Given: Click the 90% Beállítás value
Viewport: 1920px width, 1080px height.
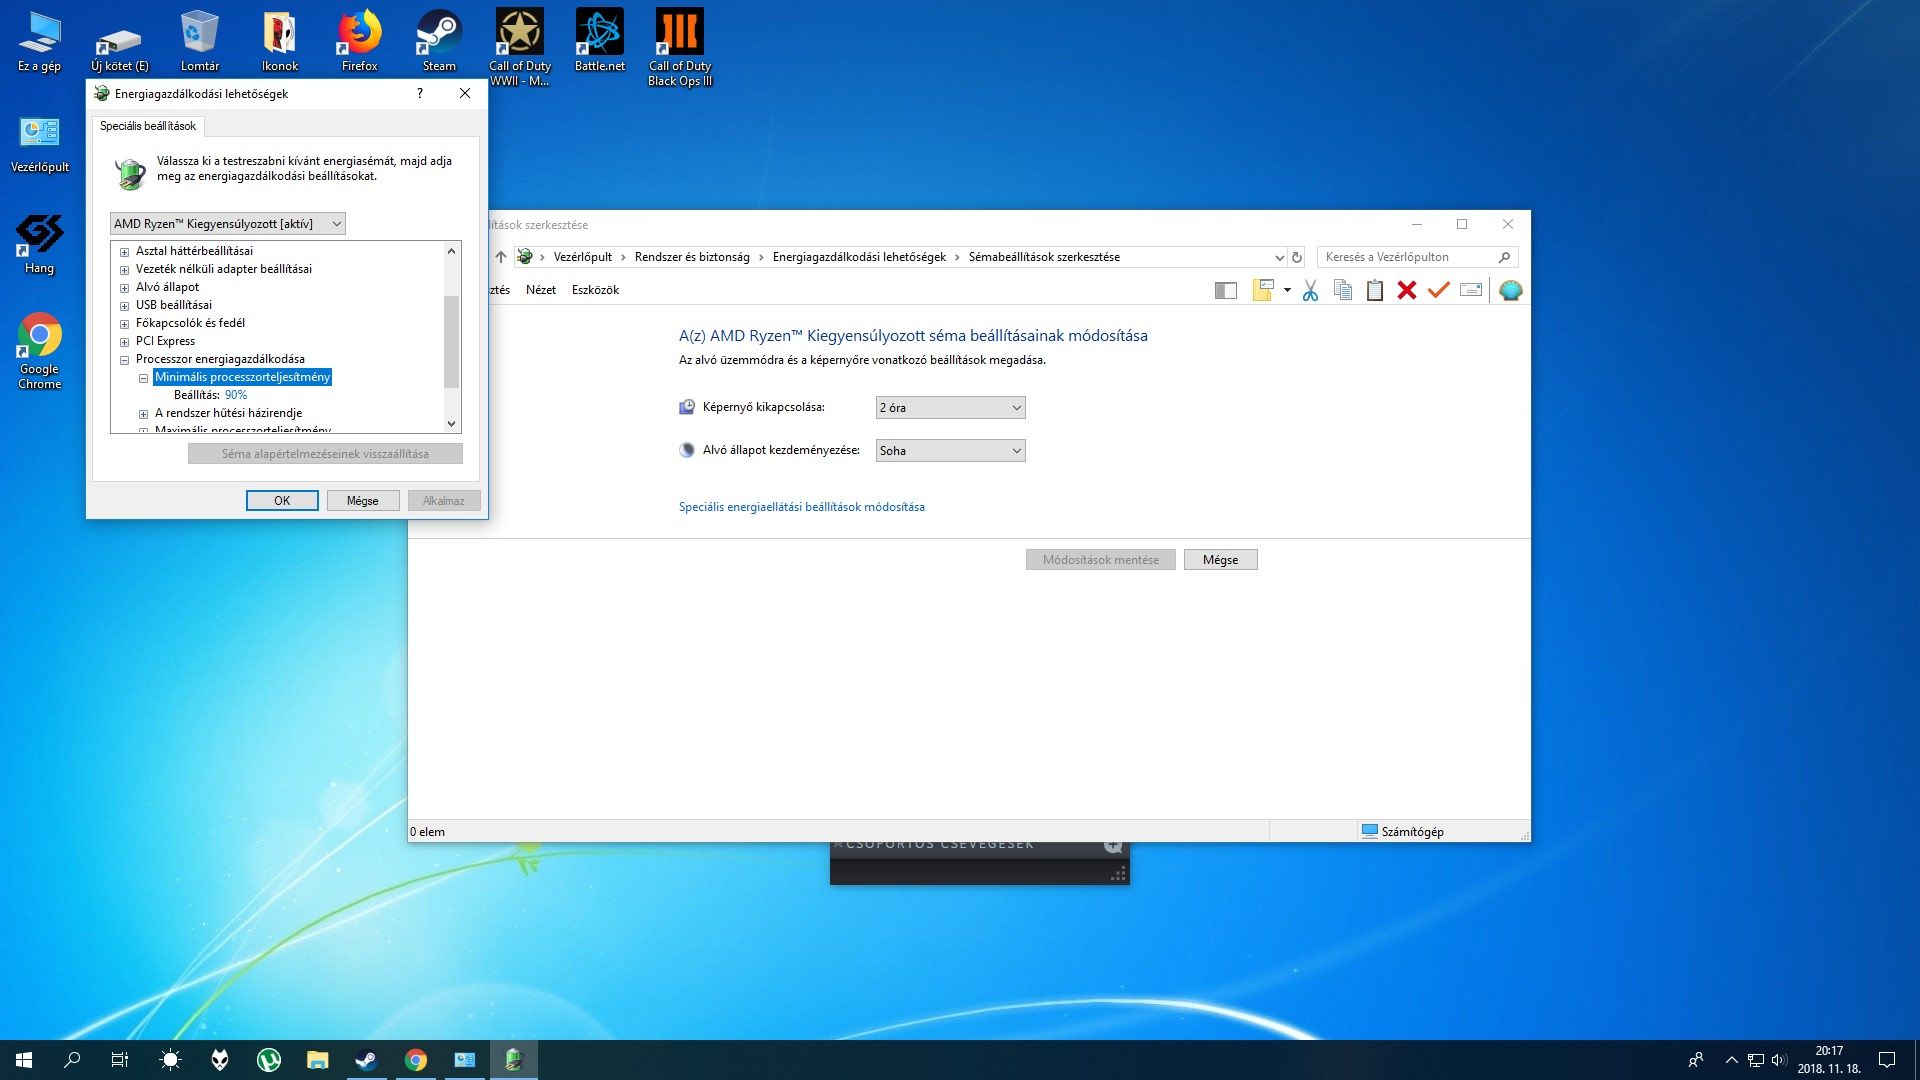Looking at the screenshot, I should 236,395.
